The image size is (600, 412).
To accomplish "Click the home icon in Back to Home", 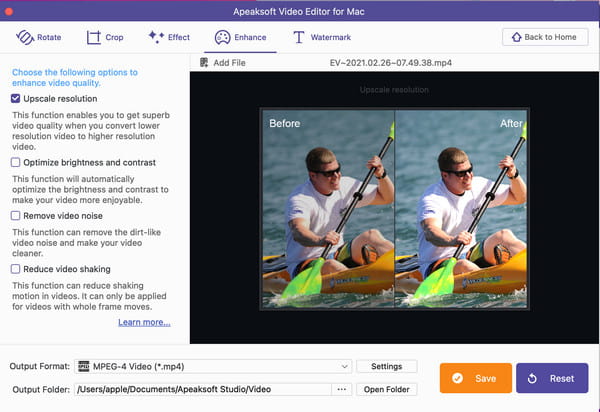I will pyautogui.click(x=517, y=37).
